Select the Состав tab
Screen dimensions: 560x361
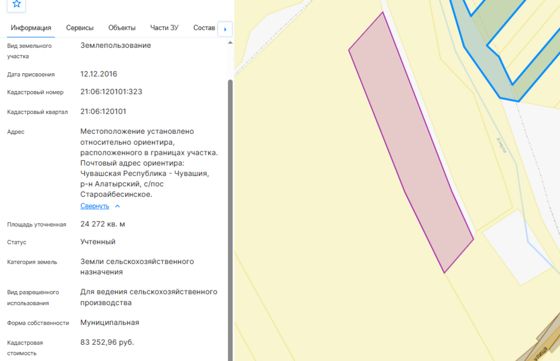coord(204,28)
